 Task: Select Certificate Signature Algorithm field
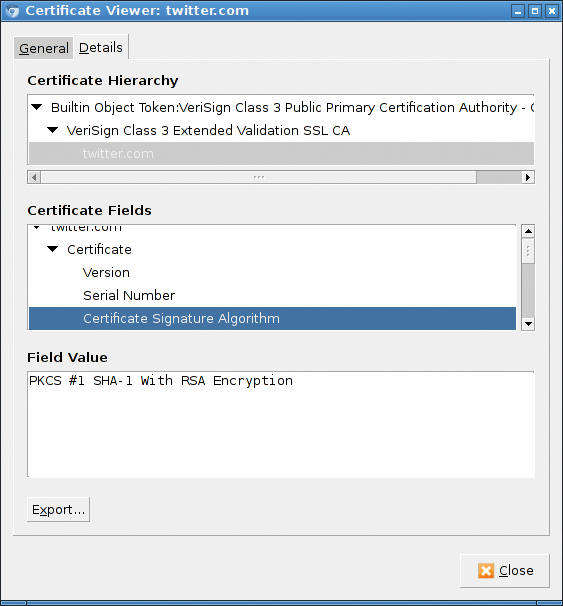[272, 318]
